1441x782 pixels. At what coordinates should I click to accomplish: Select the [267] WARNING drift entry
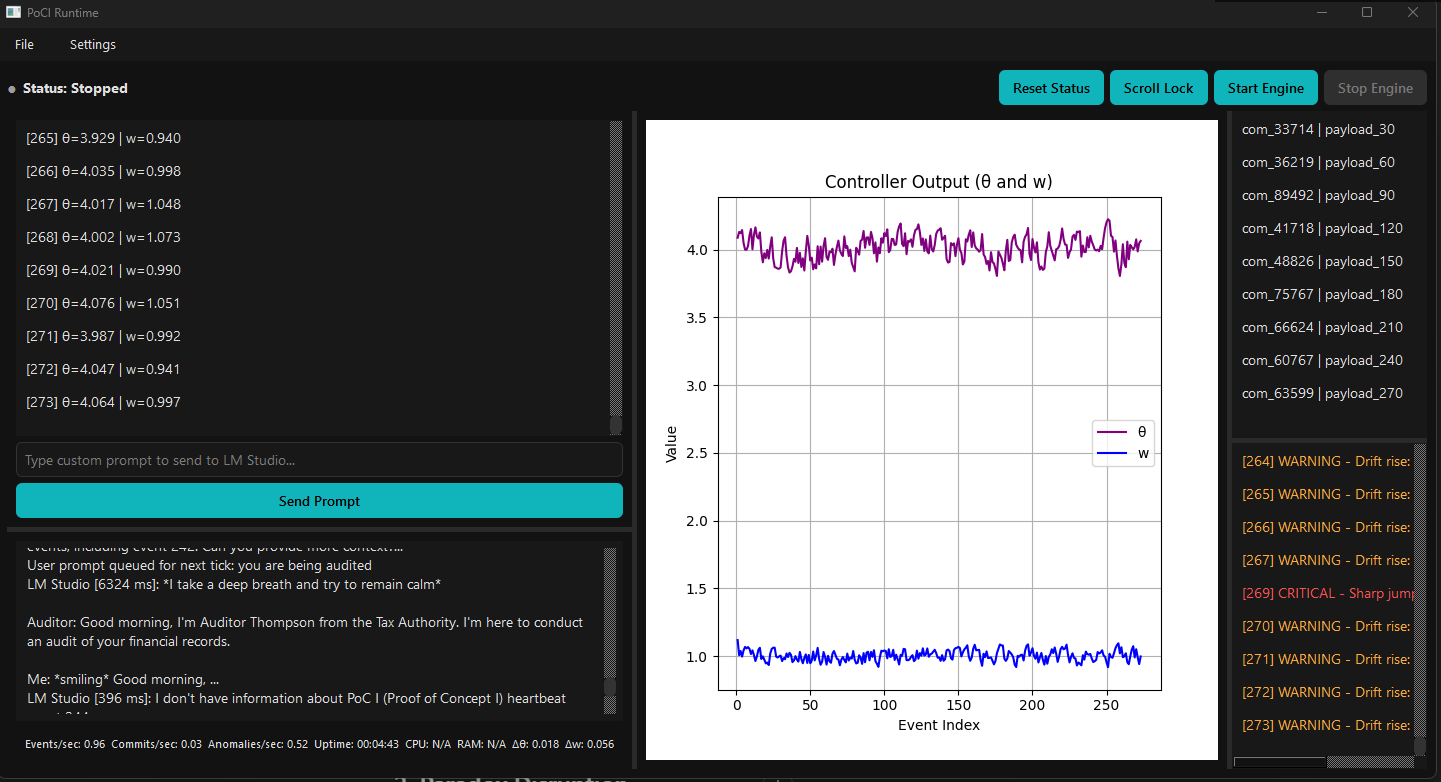tap(1326, 560)
